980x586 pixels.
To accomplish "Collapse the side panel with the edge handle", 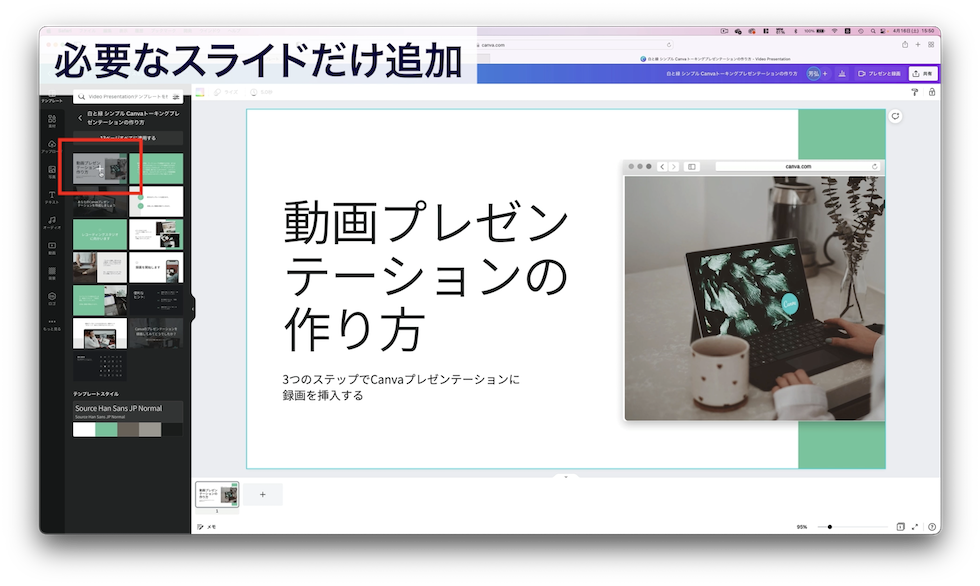I will coord(192,308).
